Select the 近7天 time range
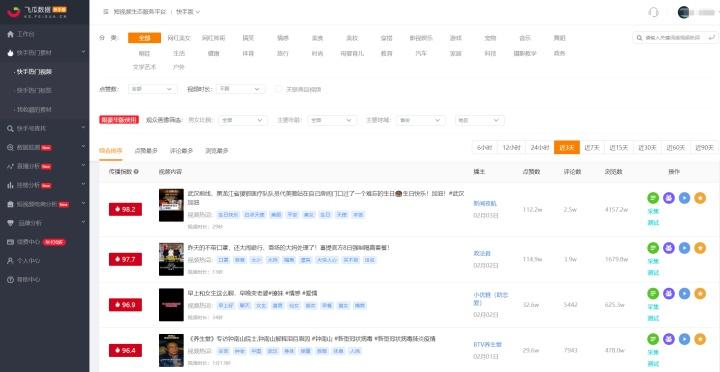720x372 pixels. (x=592, y=147)
